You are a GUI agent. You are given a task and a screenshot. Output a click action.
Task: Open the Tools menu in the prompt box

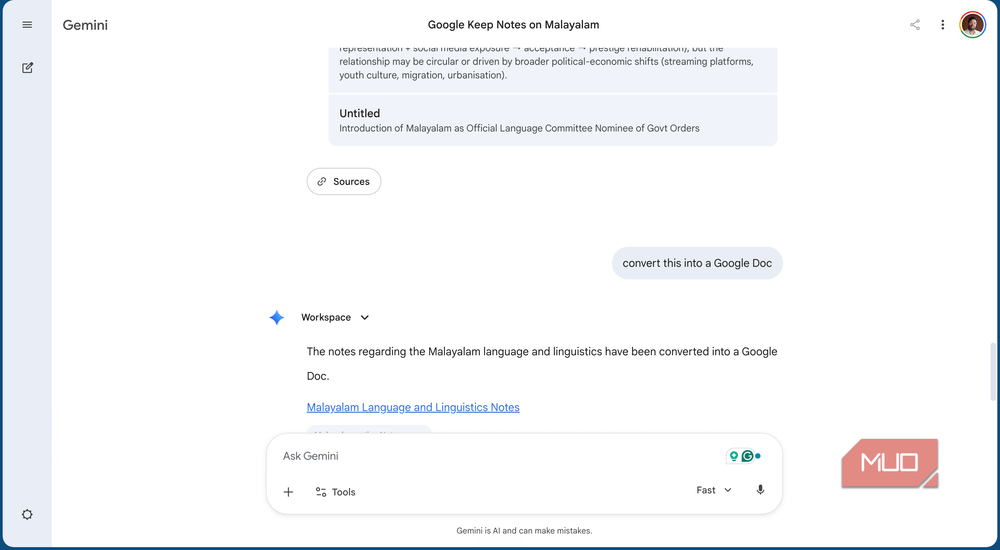335,492
